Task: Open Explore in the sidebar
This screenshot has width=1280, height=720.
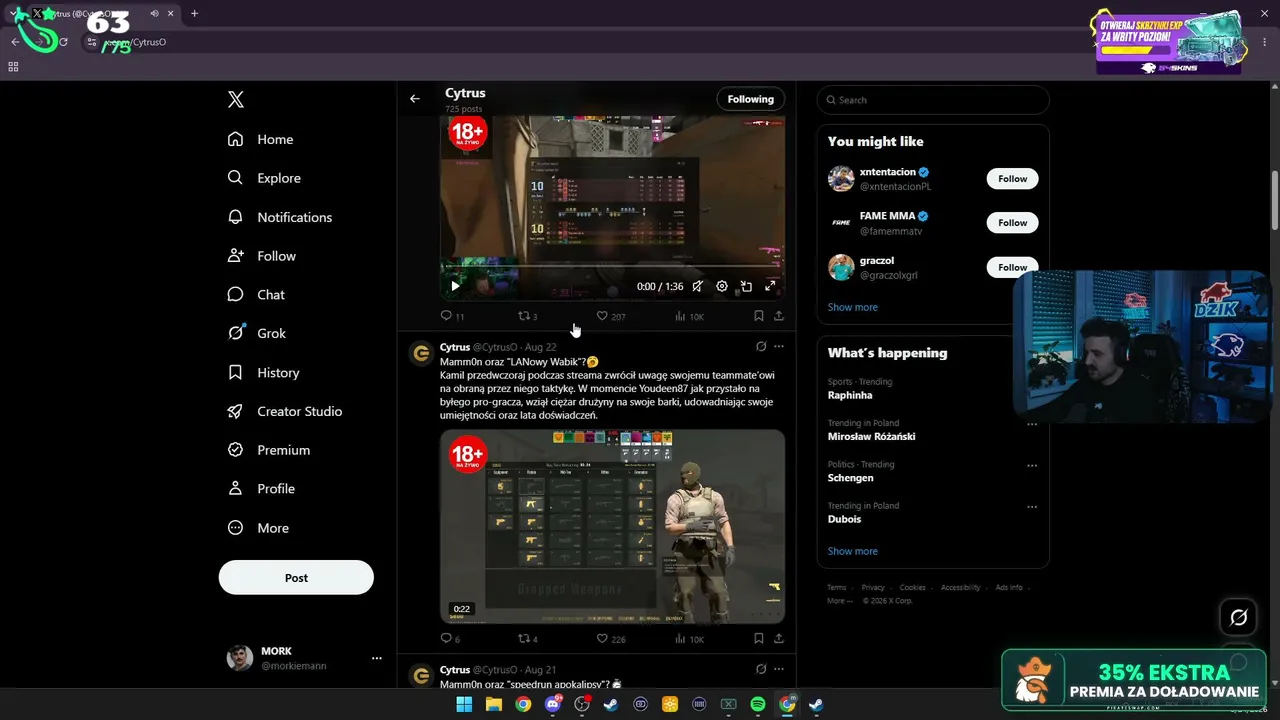Action: [x=265, y=178]
